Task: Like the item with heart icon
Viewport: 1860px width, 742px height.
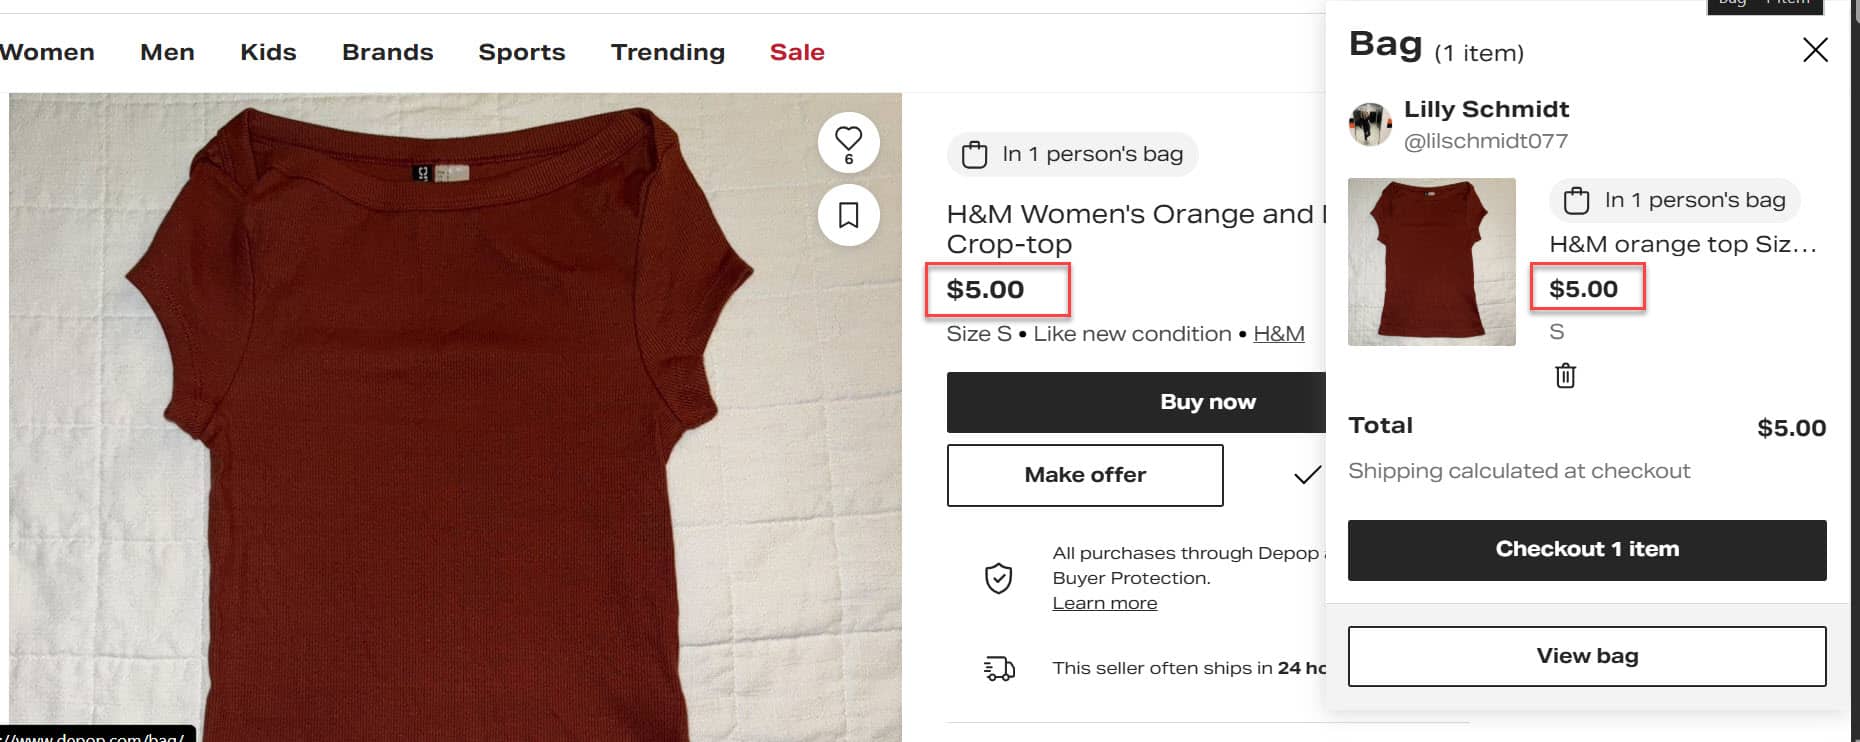Action: (x=848, y=140)
